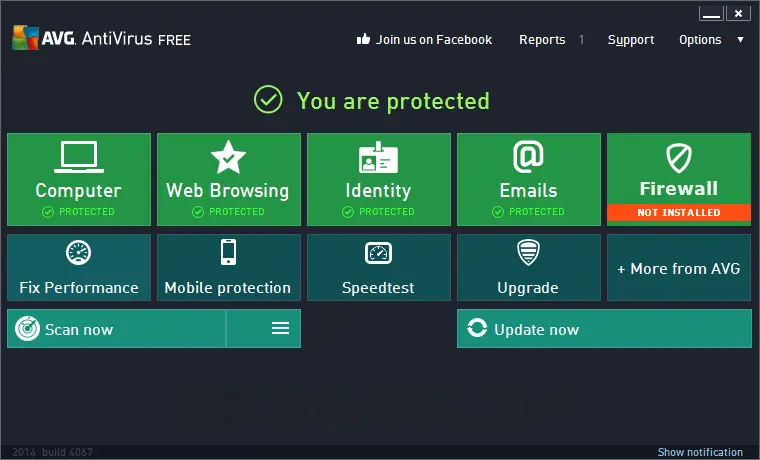Click the Fix Performance label
The width and height of the screenshot is (760, 460).
pyautogui.click(x=79, y=287)
